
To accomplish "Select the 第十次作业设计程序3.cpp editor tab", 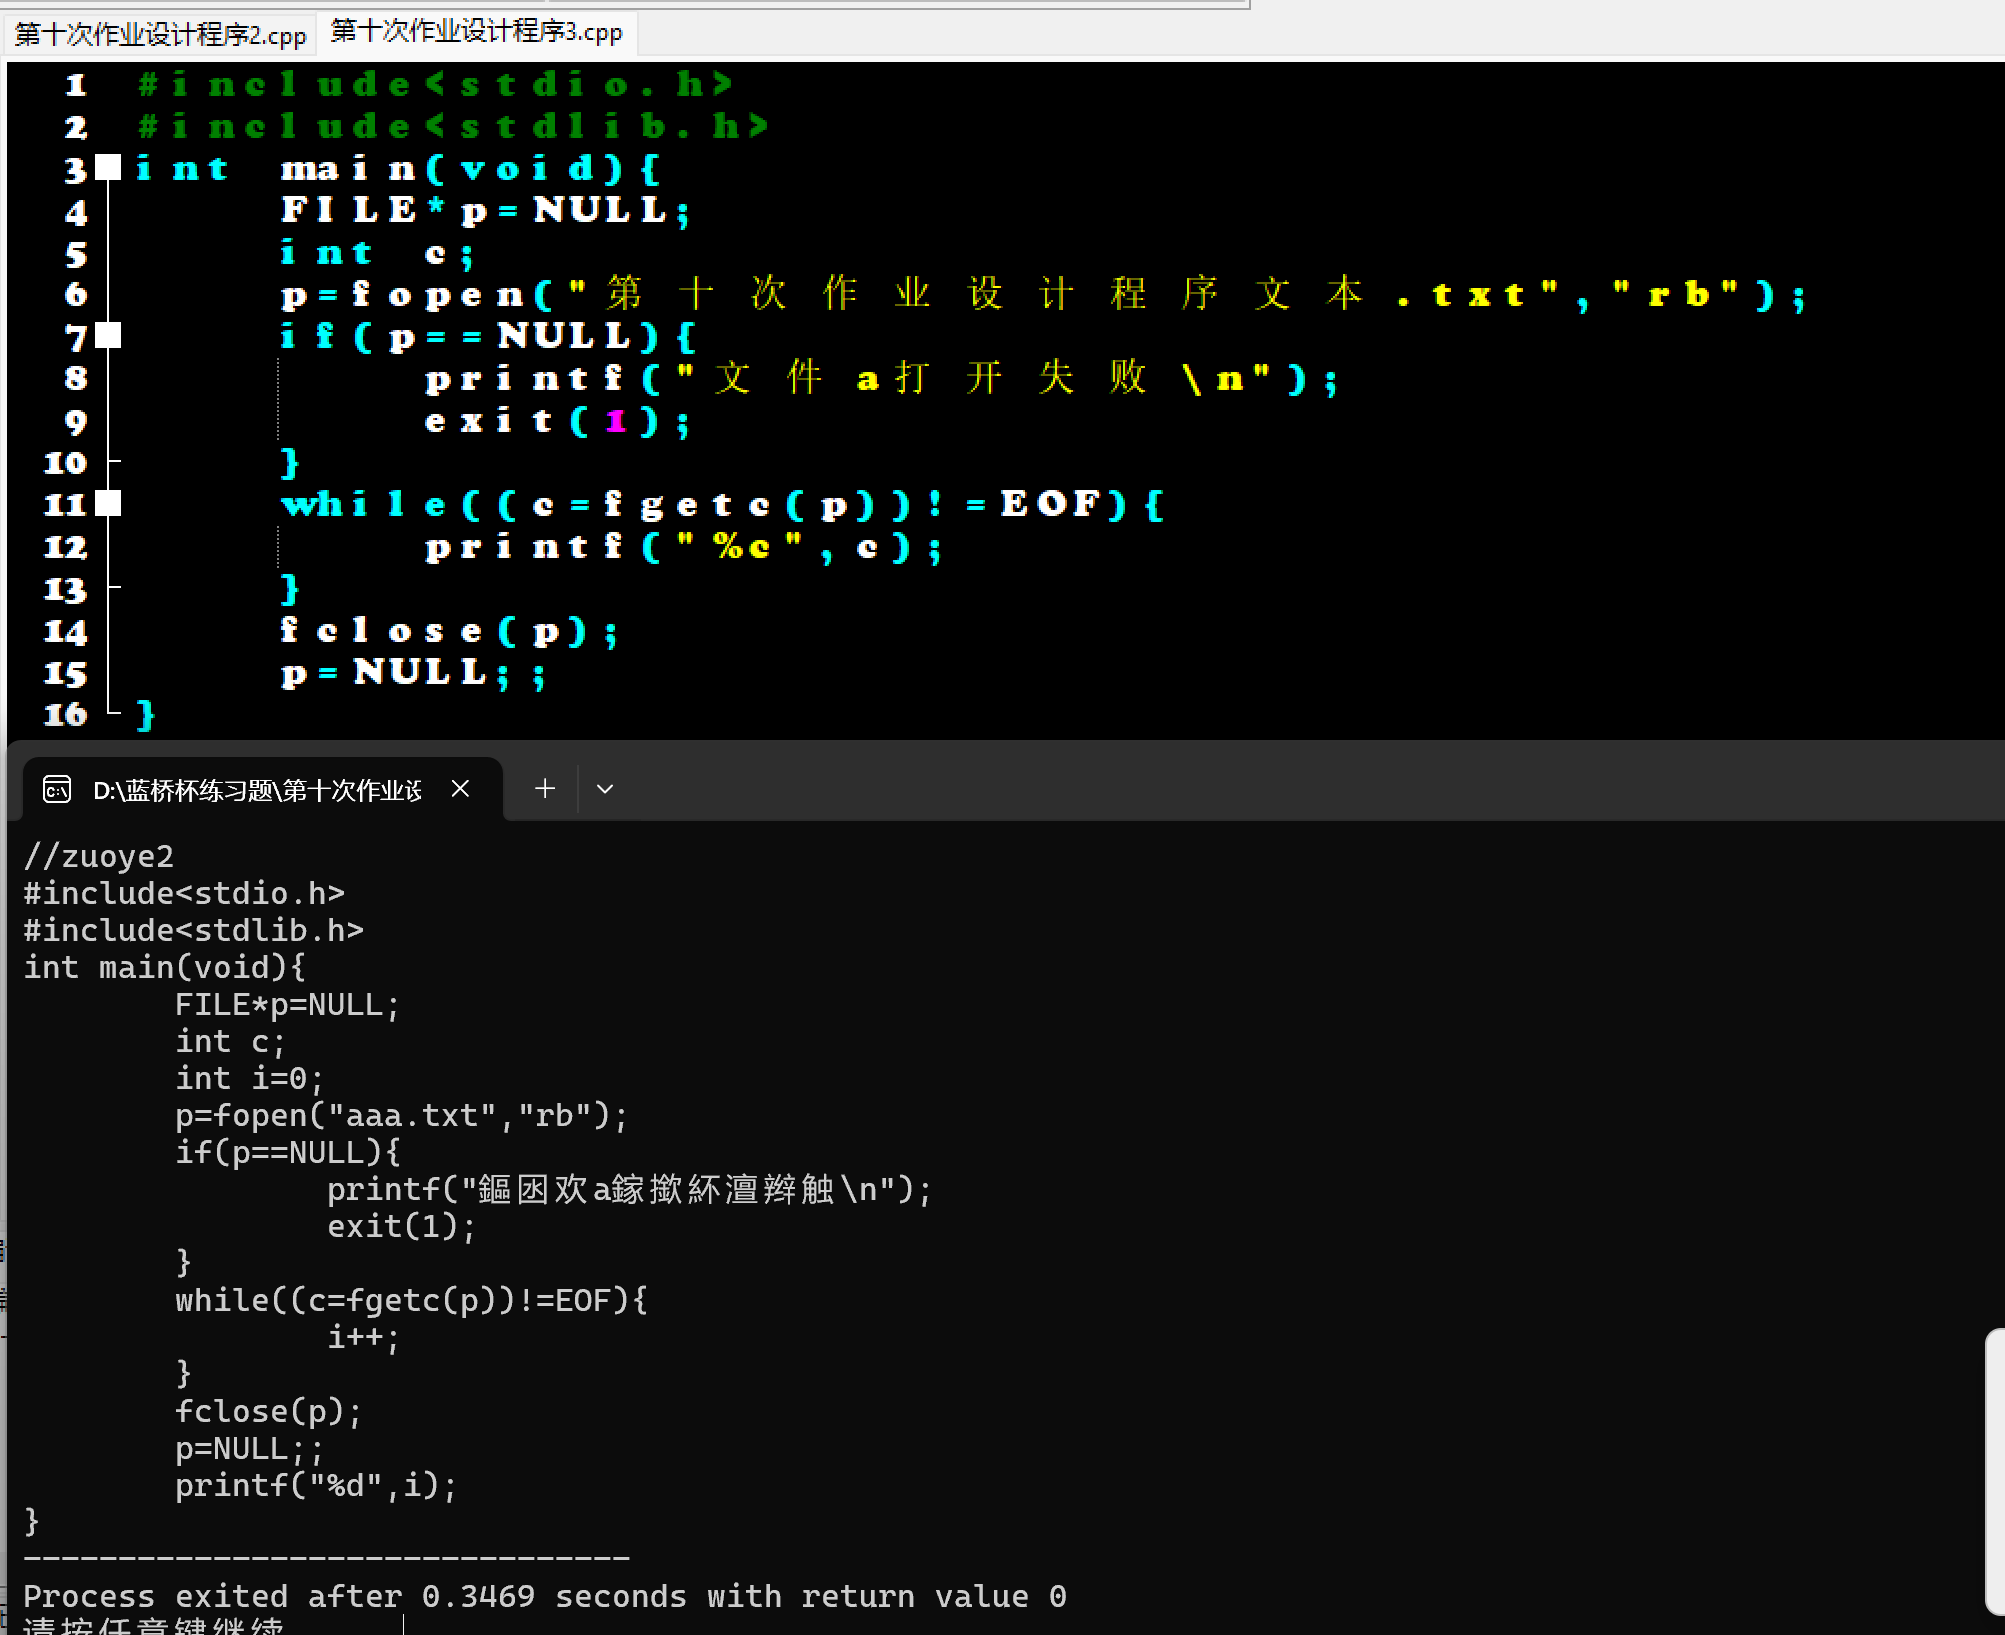I will pyautogui.click(x=476, y=32).
